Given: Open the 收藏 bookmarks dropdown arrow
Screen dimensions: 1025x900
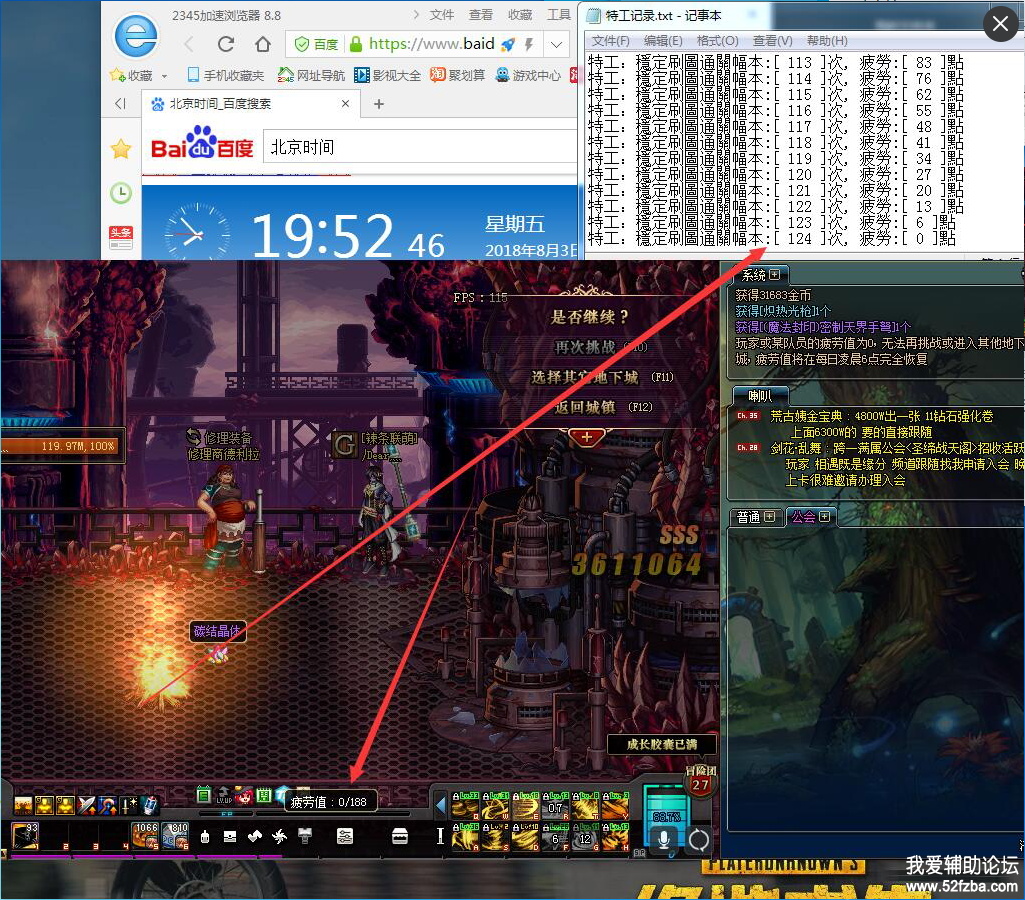Looking at the screenshot, I should pyautogui.click(x=164, y=76).
